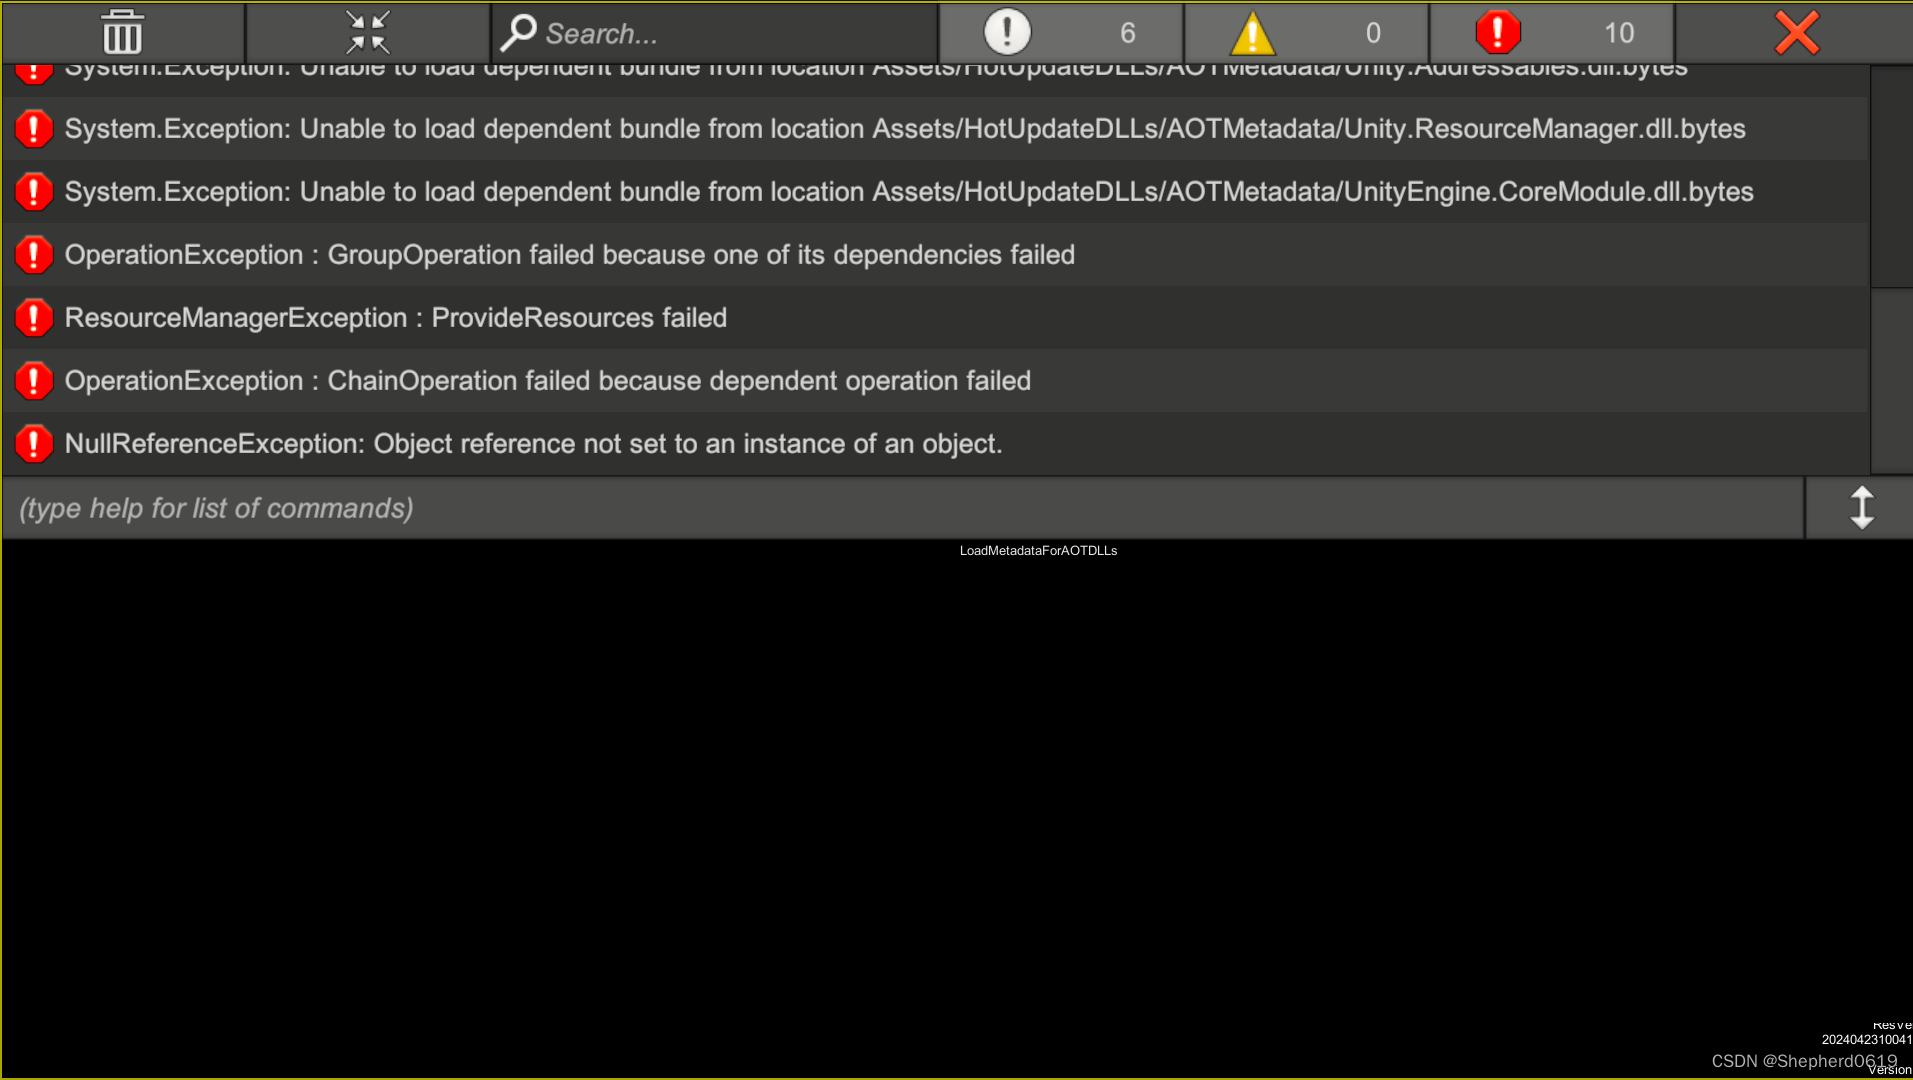Click error icon beside Unity.ResourceManager.dll.bytes entry
Viewport: 1913px width, 1080px height.
tap(34, 129)
